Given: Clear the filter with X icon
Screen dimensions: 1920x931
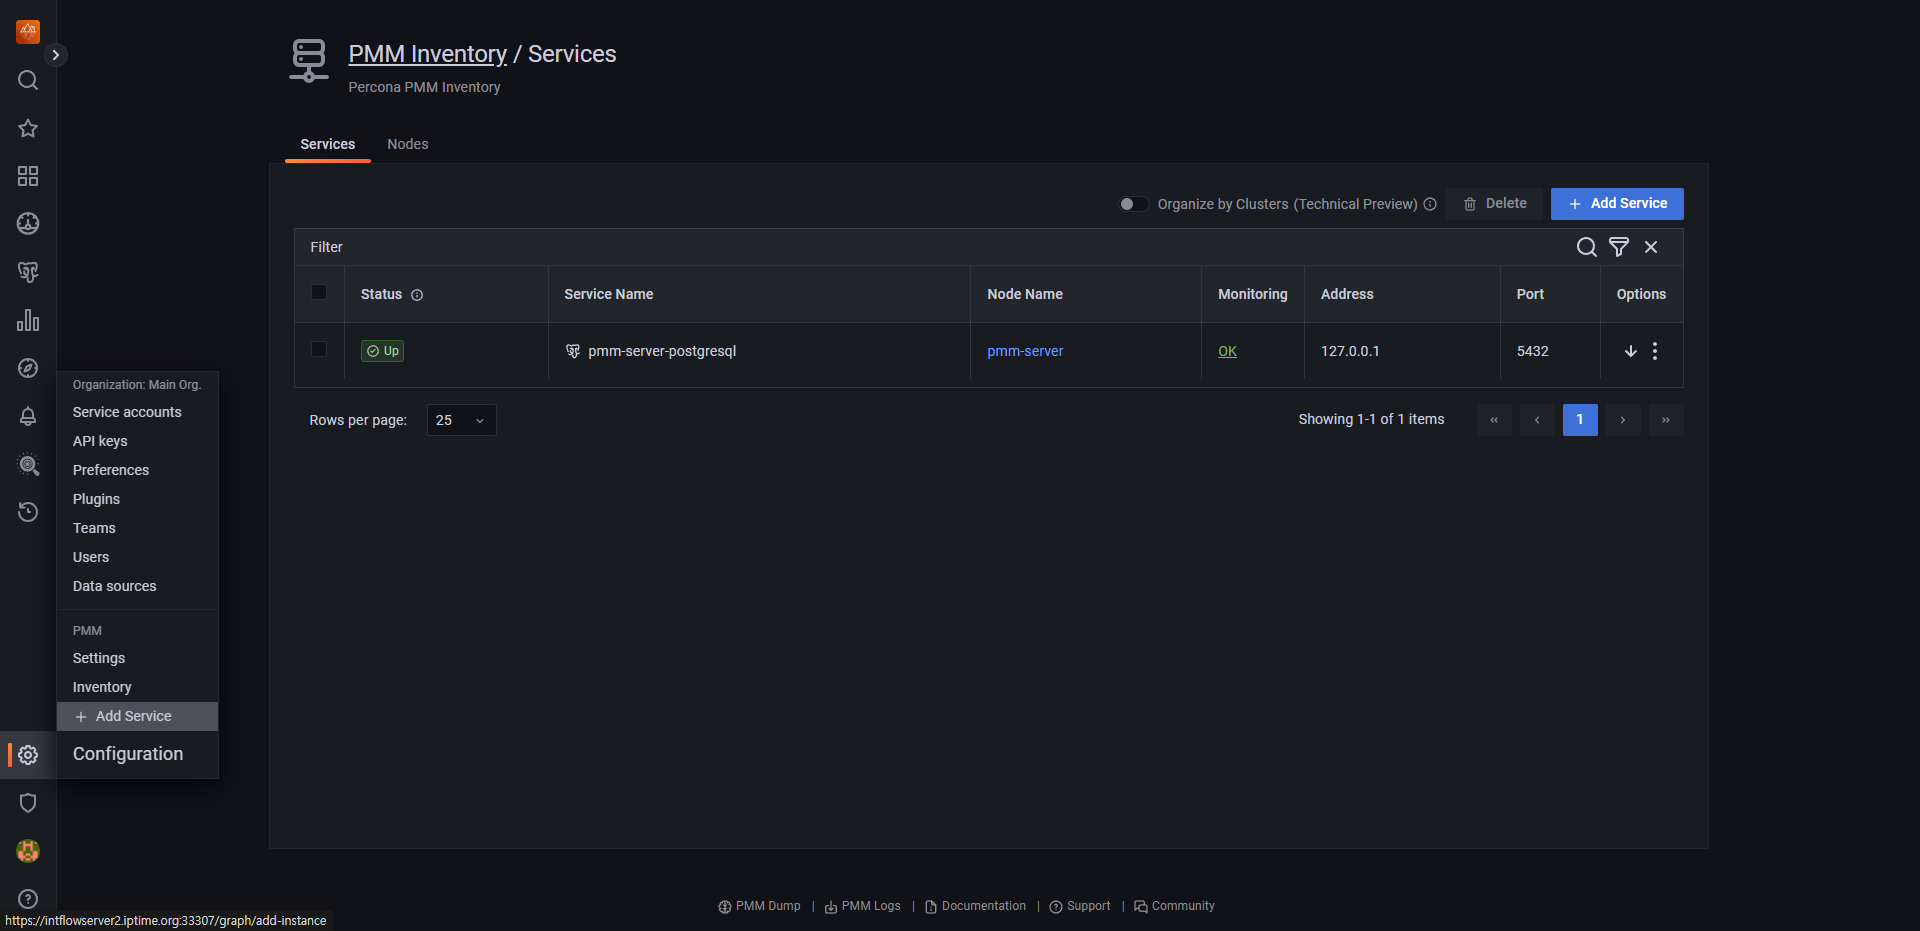Looking at the screenshot, I should tap(1651, 247).
